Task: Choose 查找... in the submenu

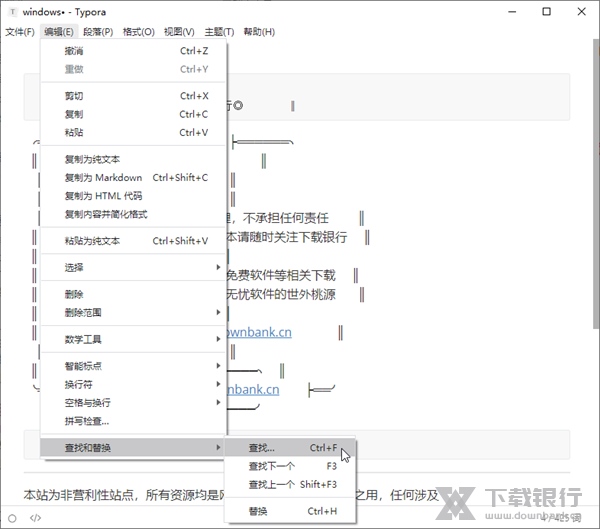Action: 268,448
